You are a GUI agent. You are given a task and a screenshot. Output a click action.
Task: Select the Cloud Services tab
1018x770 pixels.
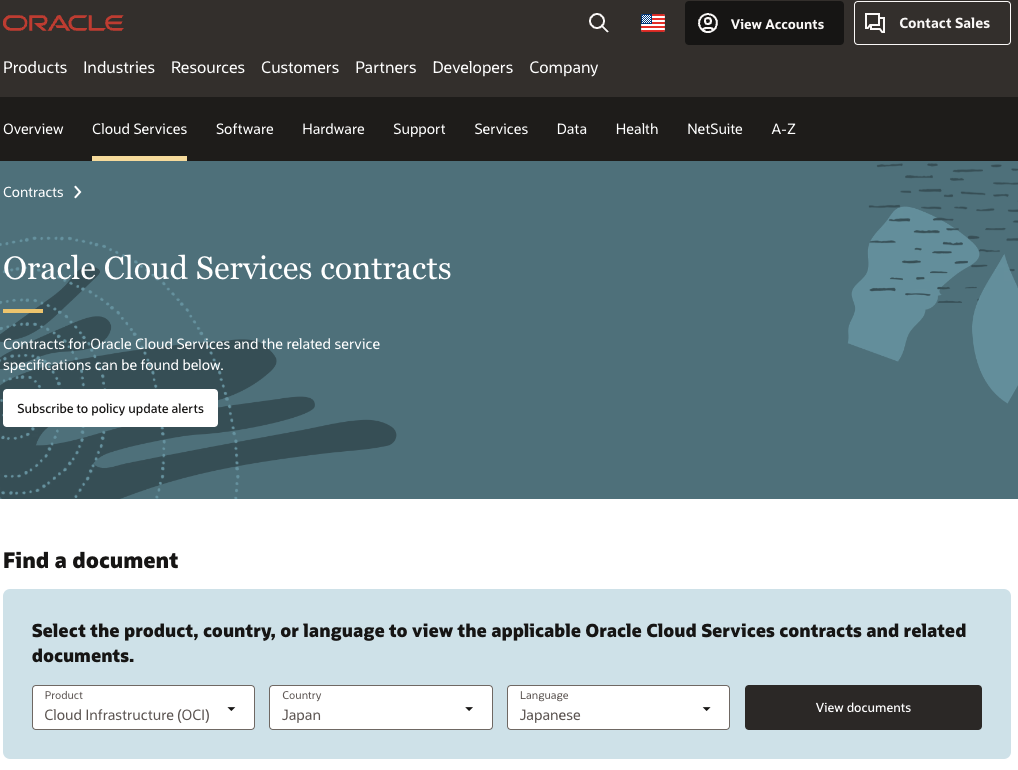pyautogui.click(x=140, y=129)
